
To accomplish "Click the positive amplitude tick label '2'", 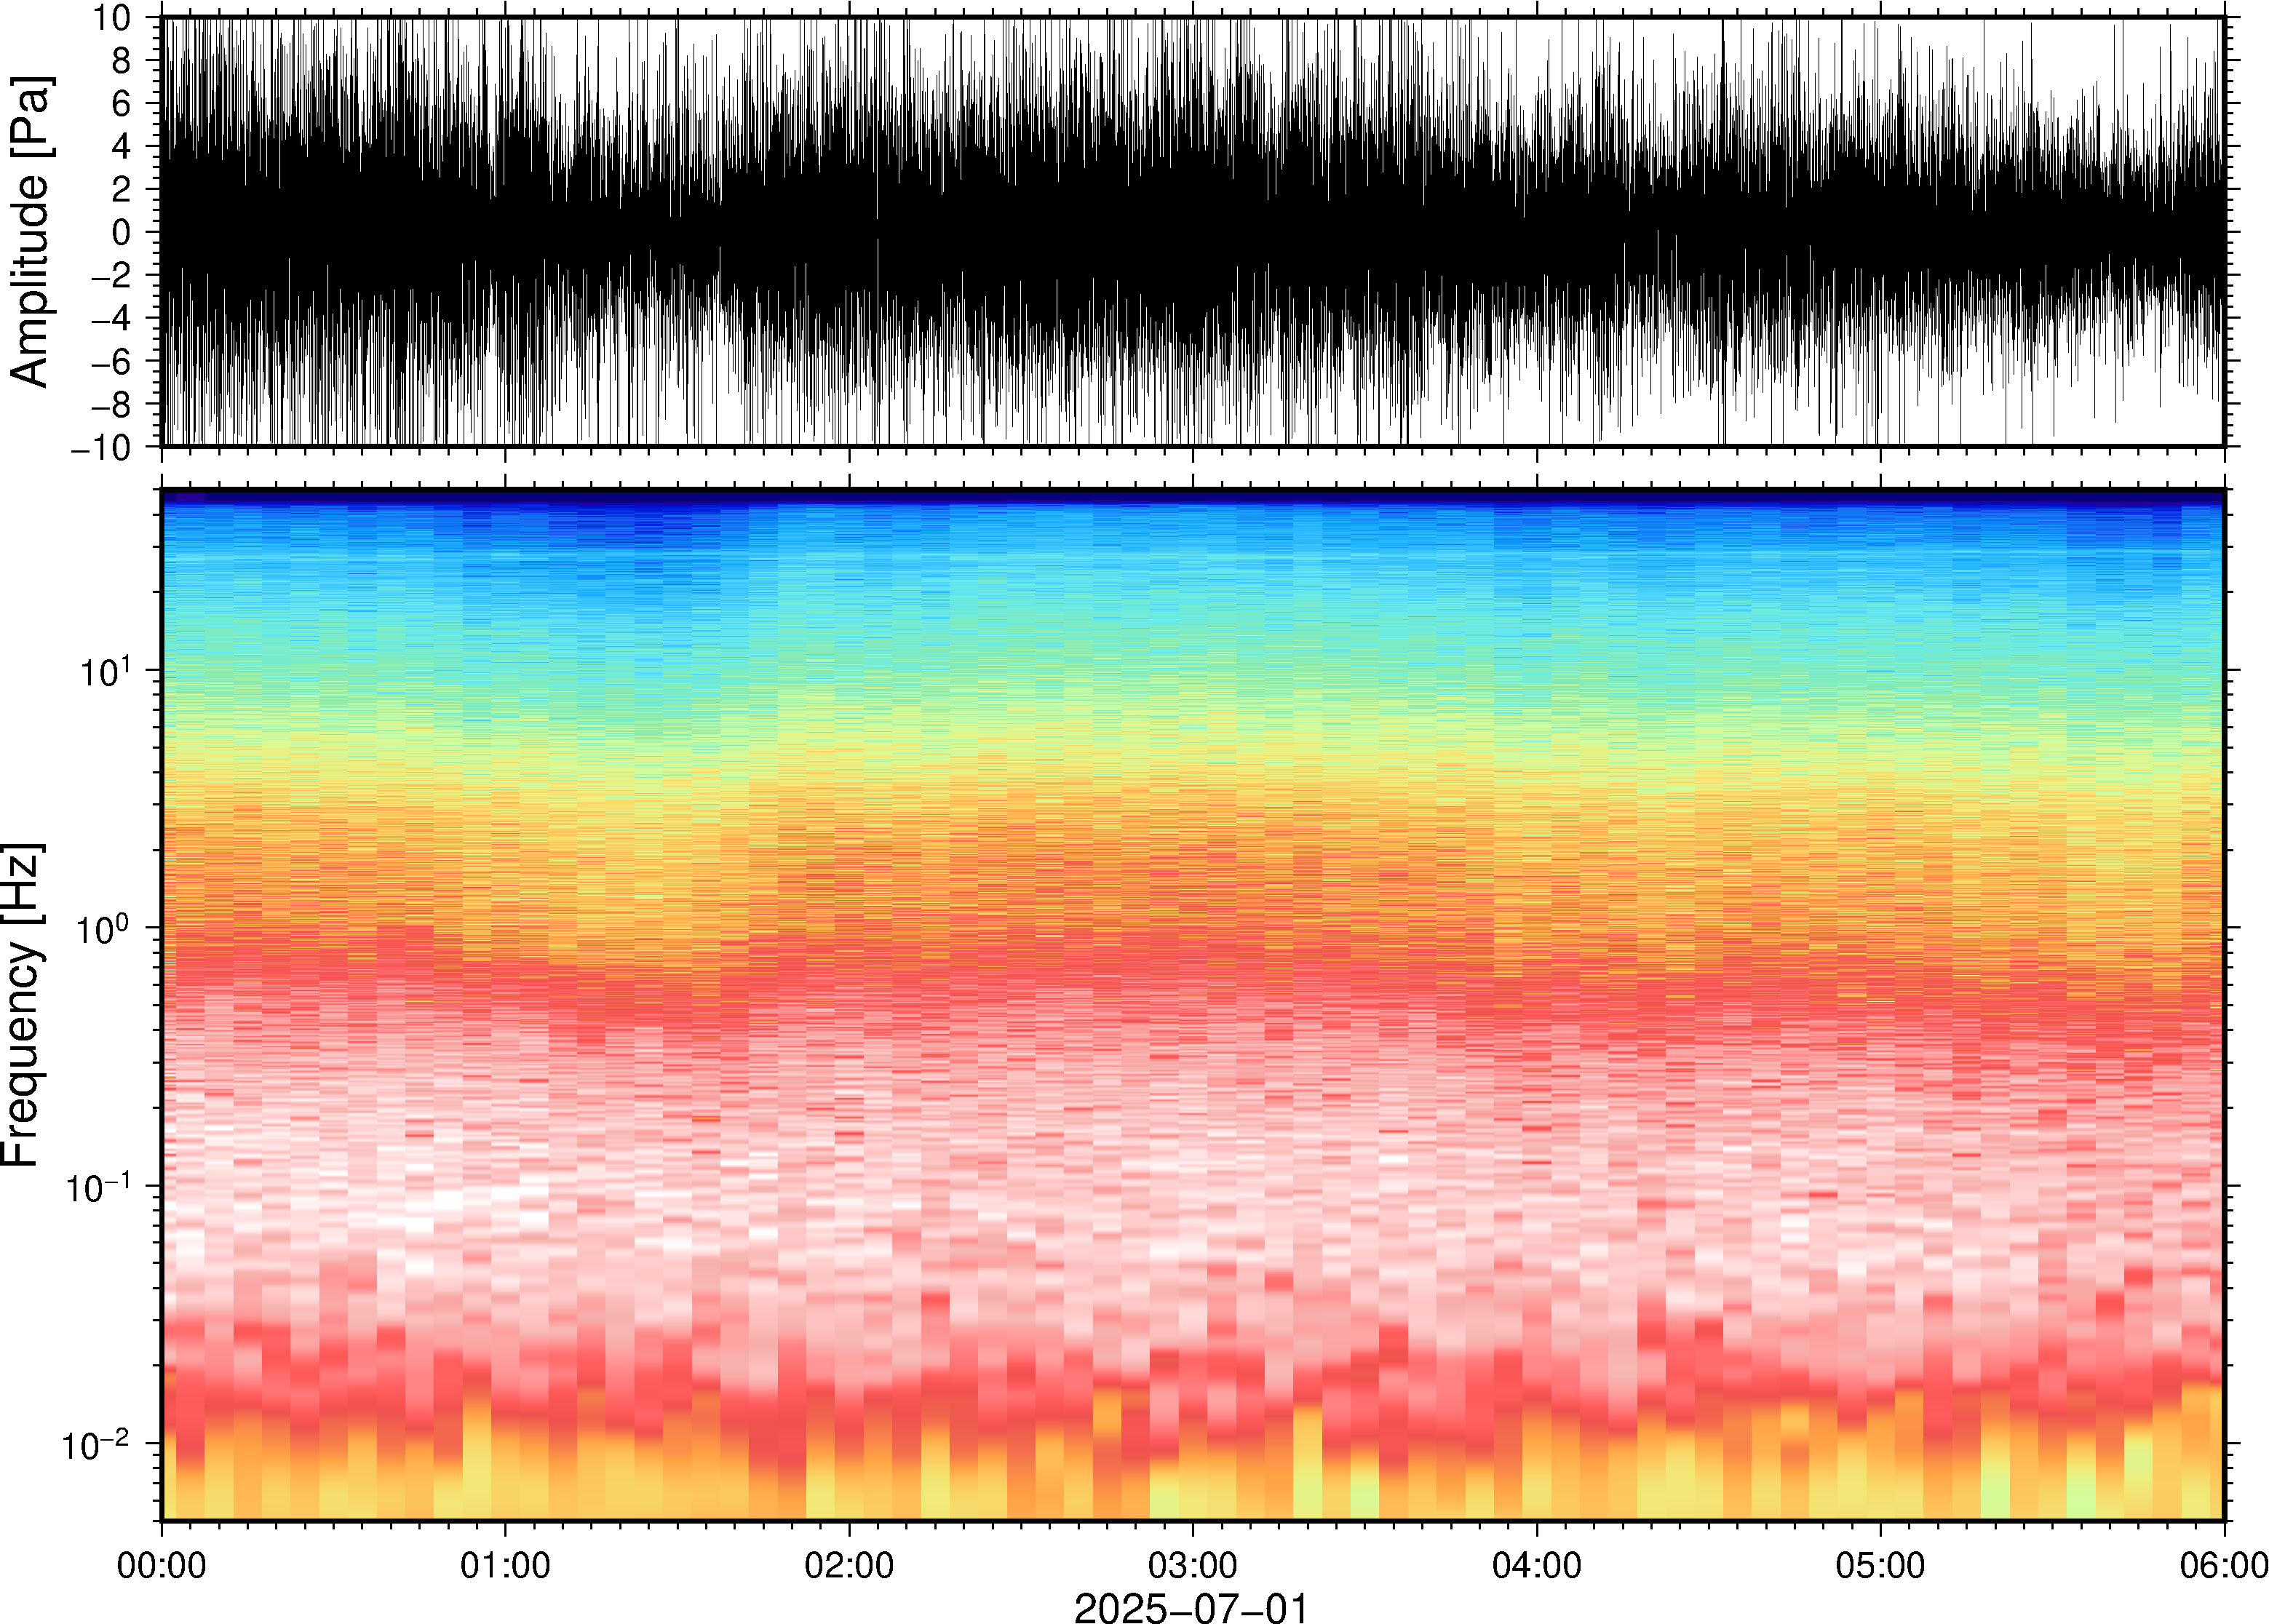I will tap(122, 190).
